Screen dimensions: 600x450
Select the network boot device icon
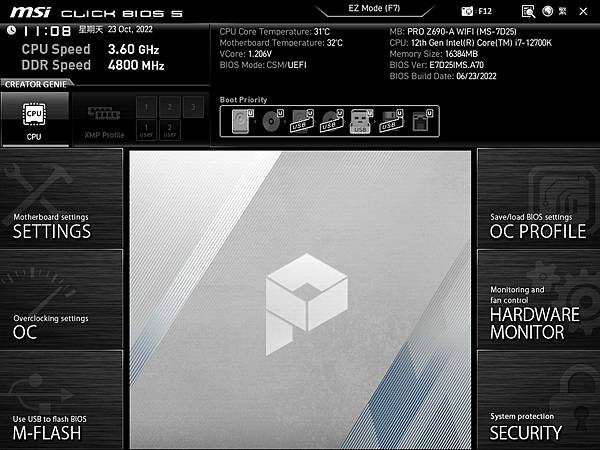click(x=422, y=121)
